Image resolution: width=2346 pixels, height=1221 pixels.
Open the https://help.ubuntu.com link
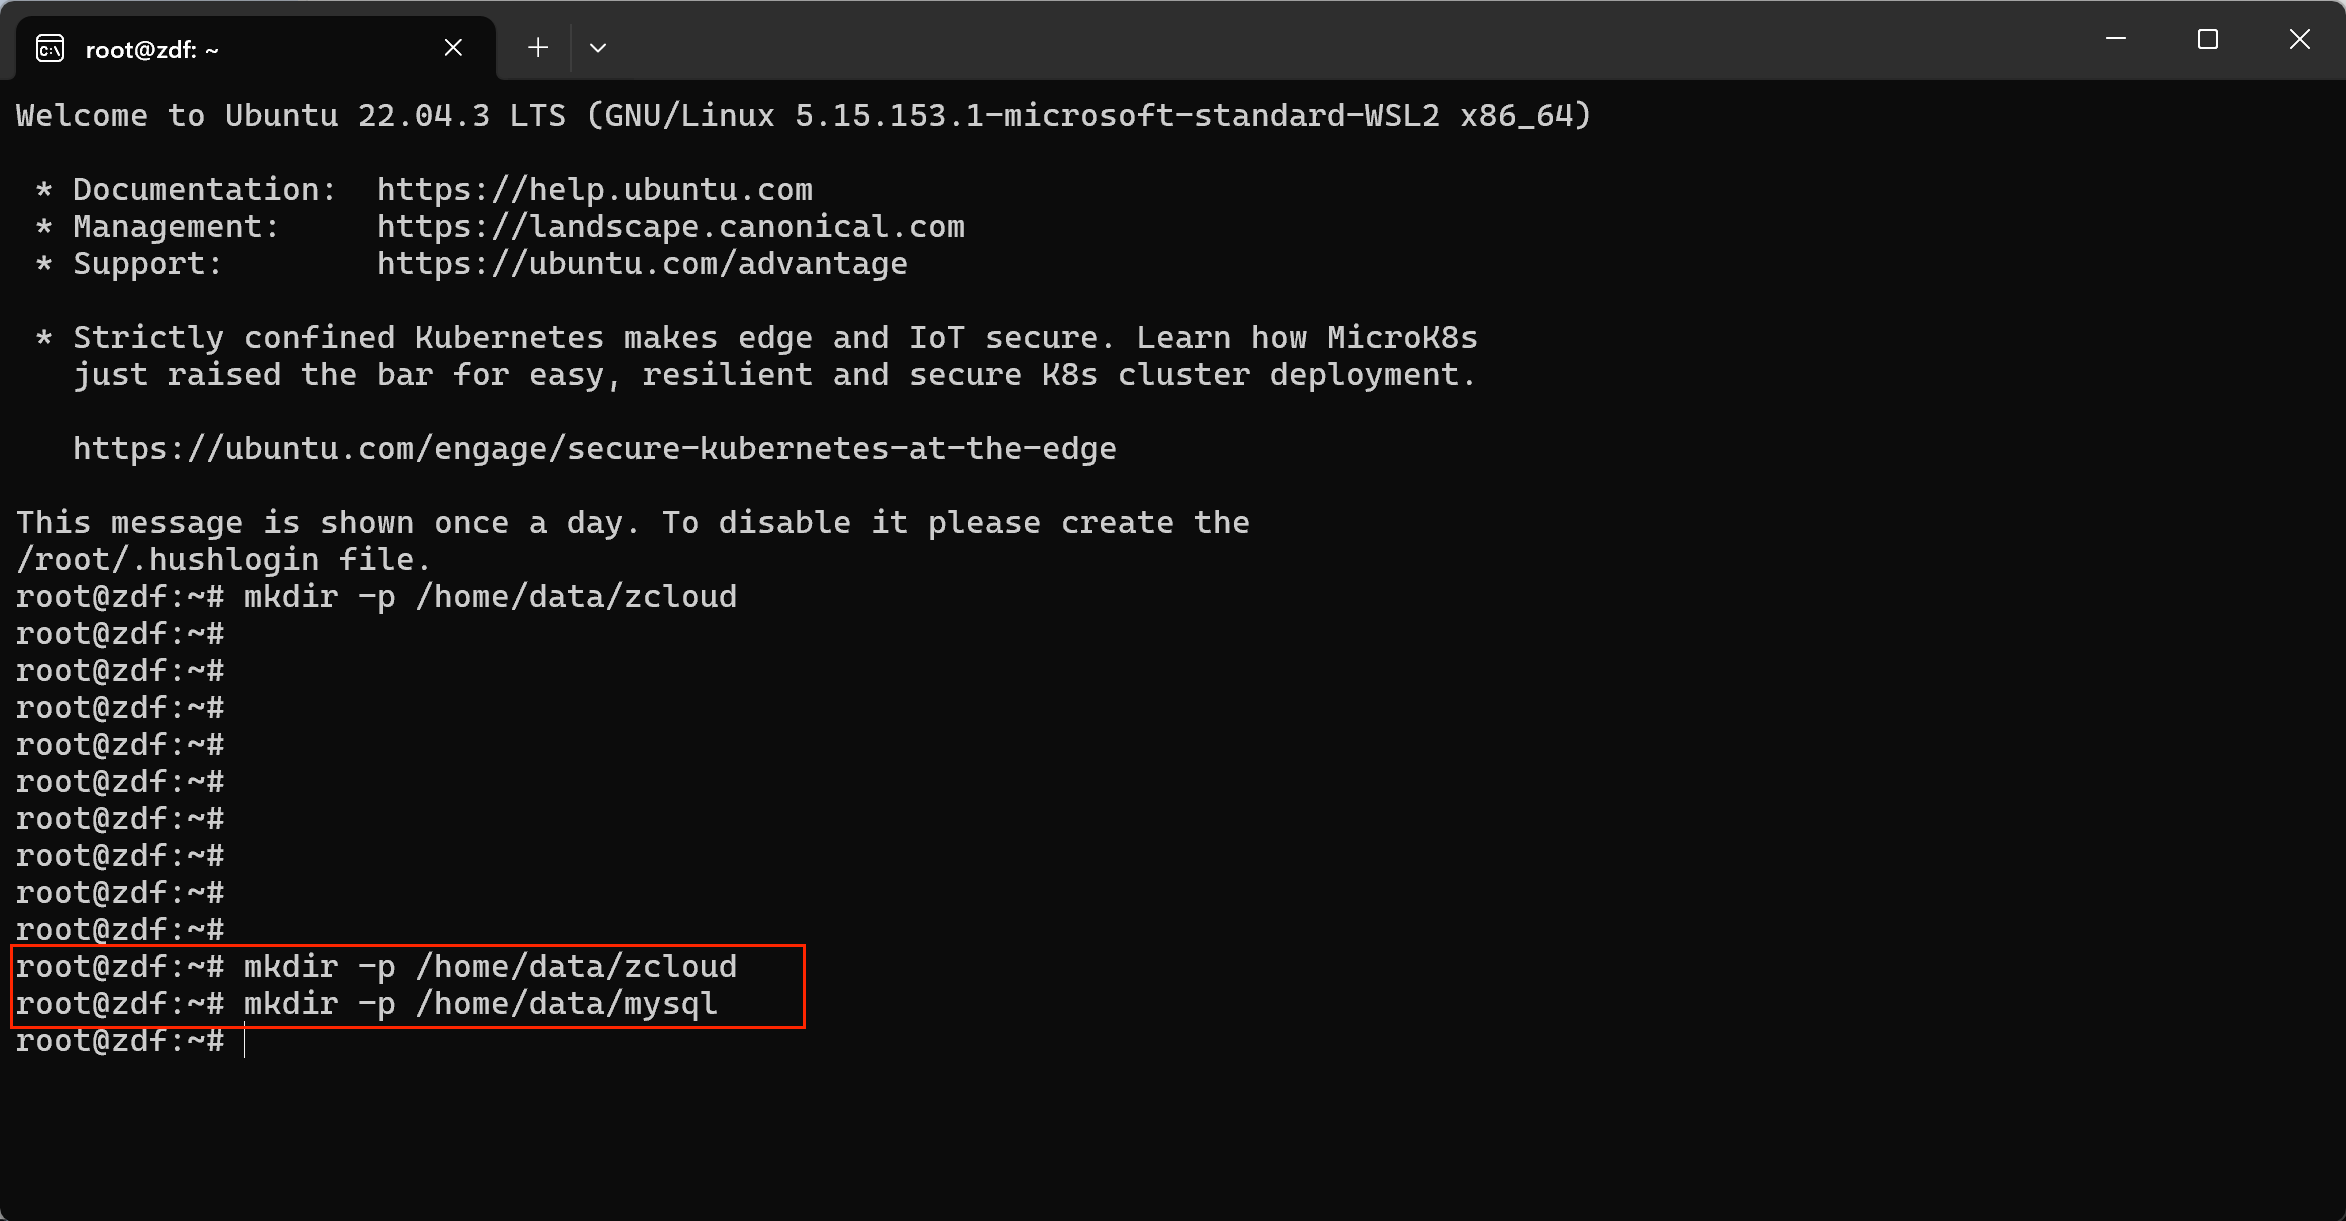(x=594, y=190)
